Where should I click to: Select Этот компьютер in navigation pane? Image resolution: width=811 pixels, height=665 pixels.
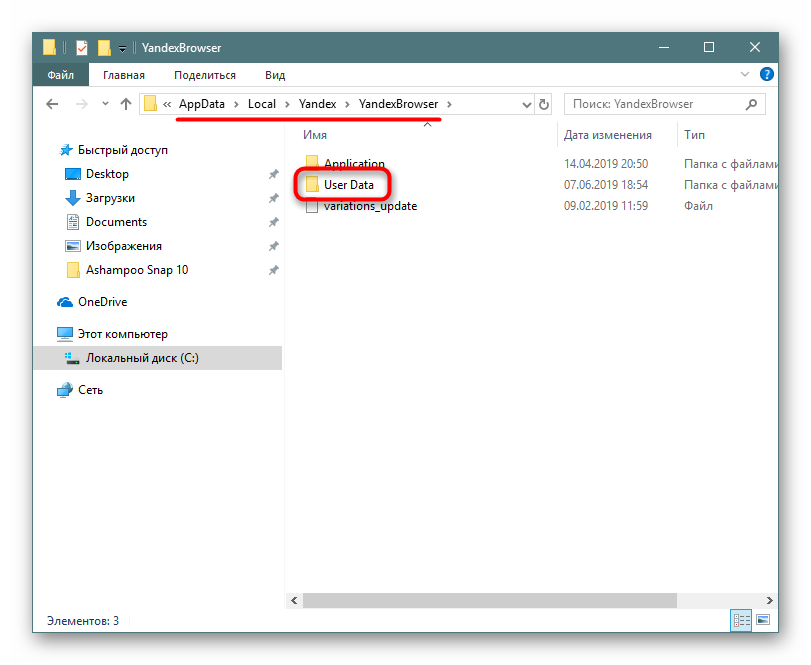point(123,334)
